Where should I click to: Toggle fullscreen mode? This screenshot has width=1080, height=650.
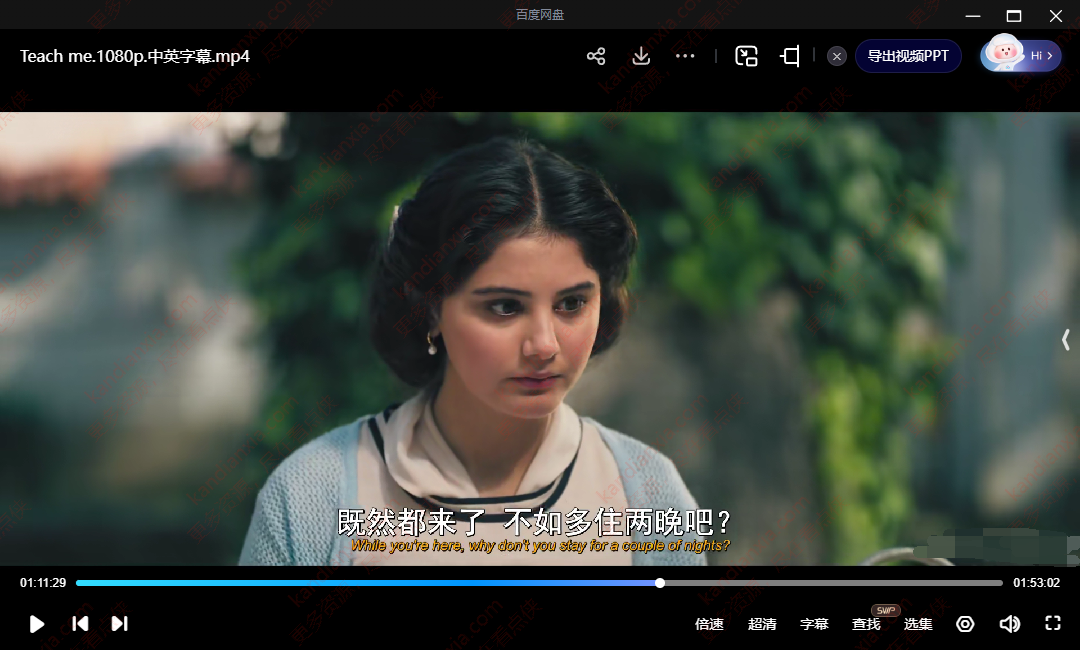point(1052,624)
